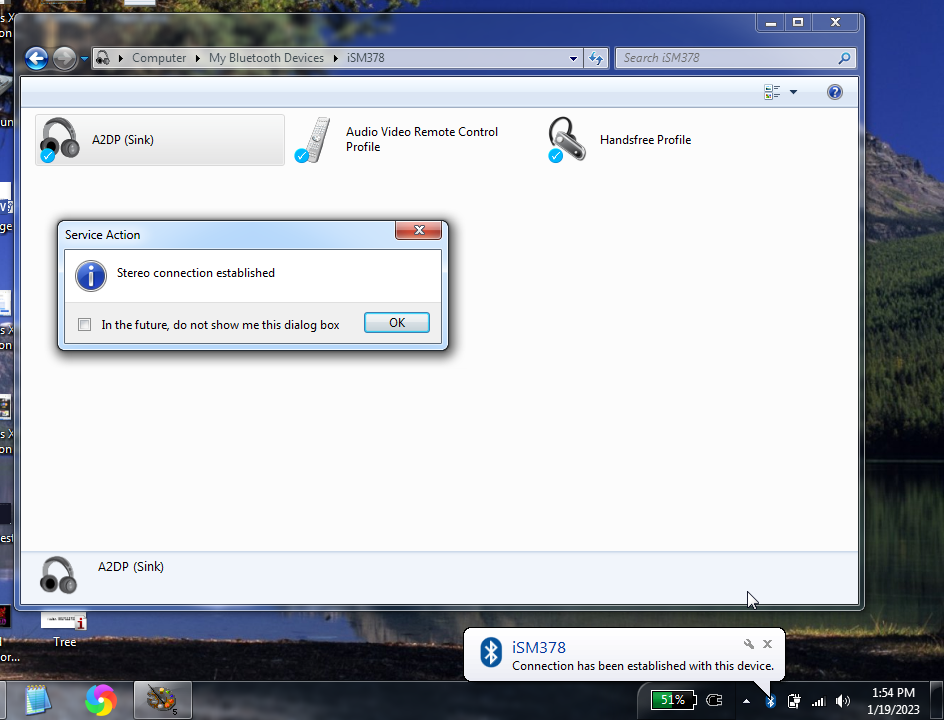Open the view options dropdown arrow
Viewport: 944px width, 720px height.
[x=793, y=92]
